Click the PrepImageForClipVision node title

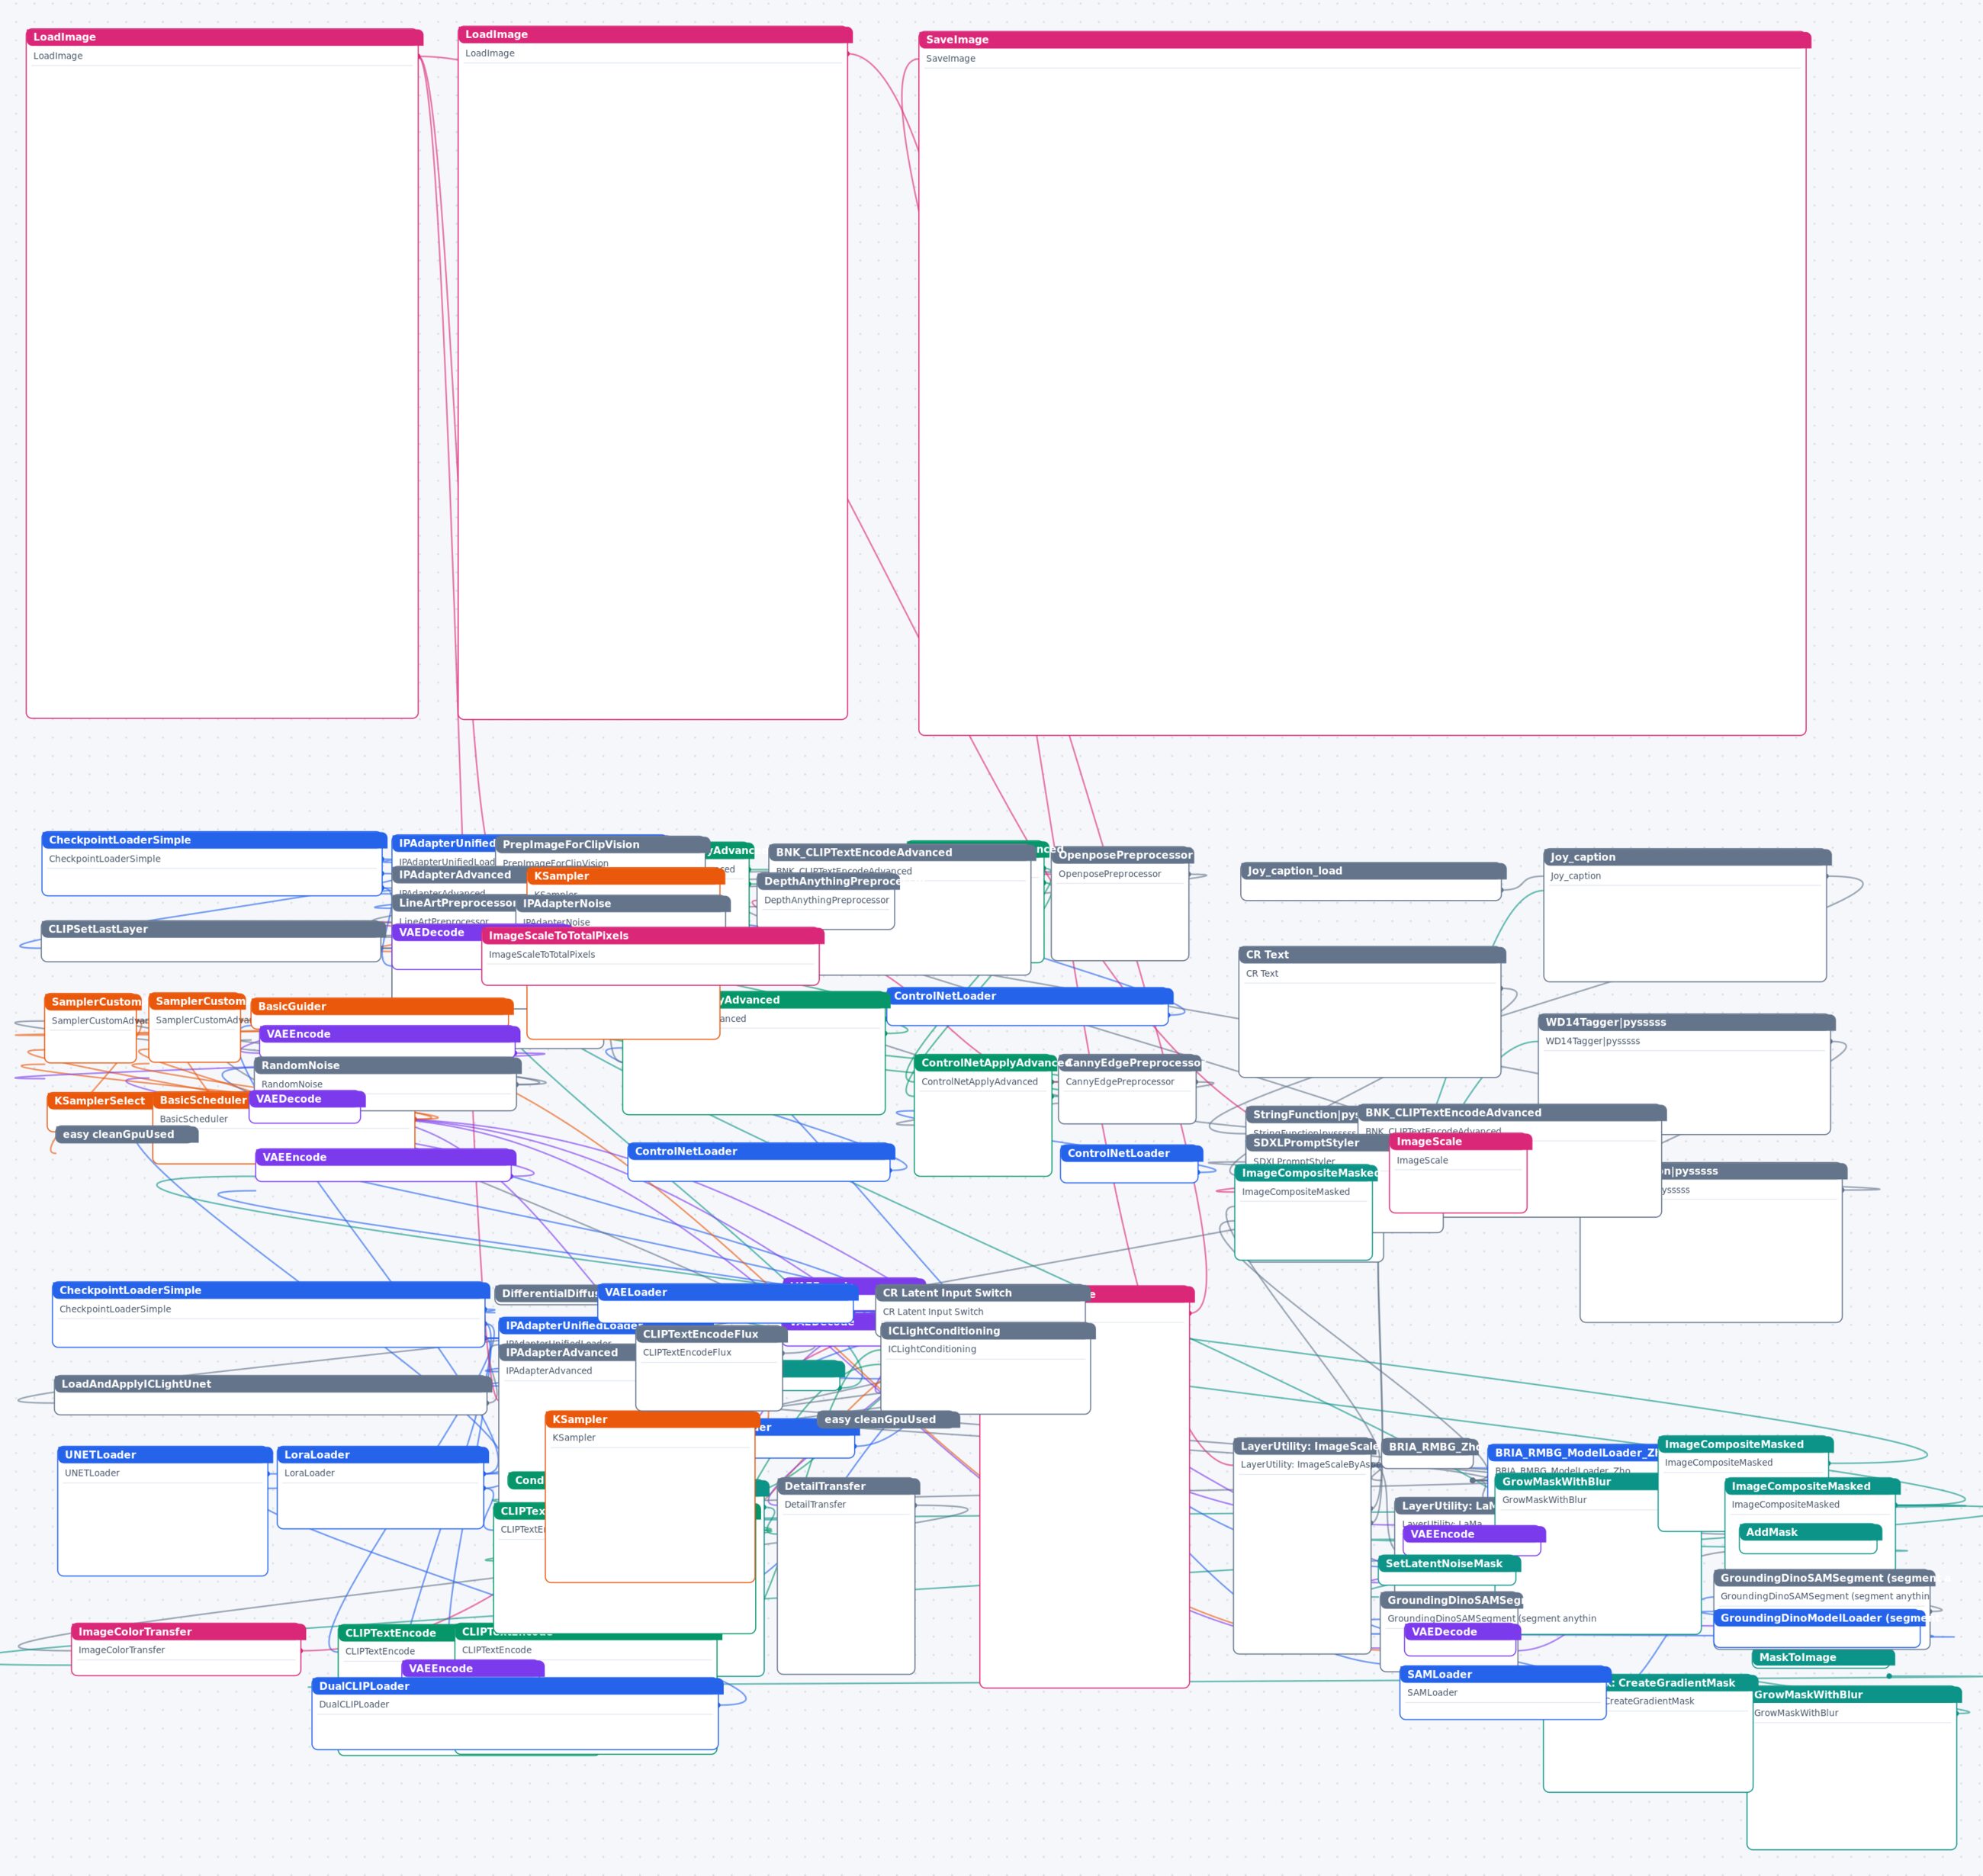click(603, 845)
